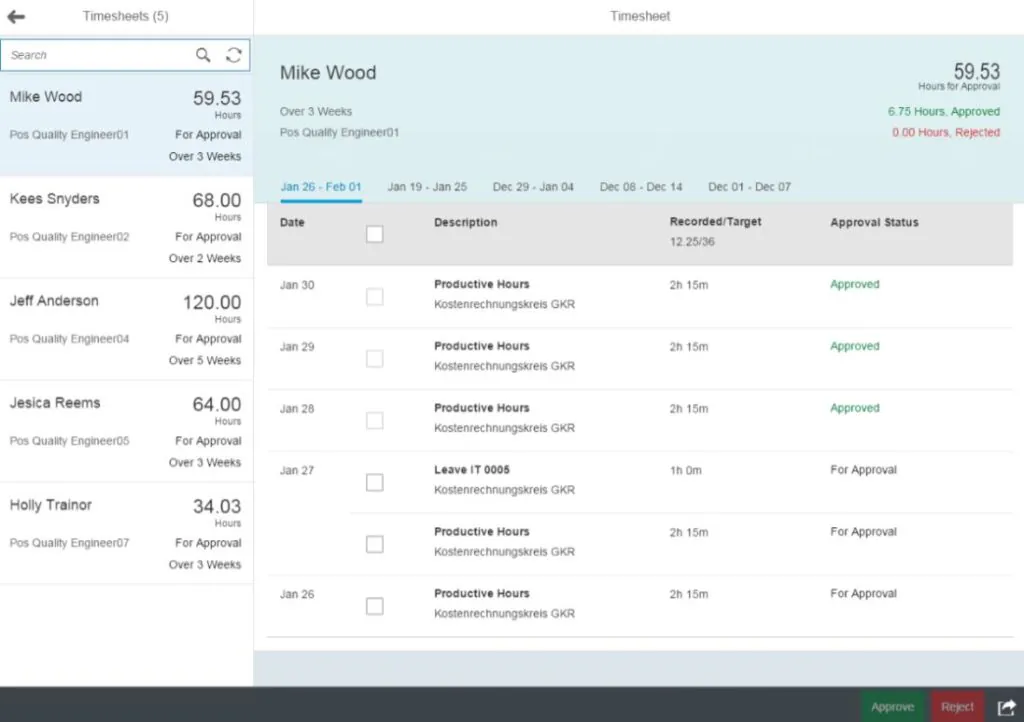Click the 59.53 Hours for Approval value in header
This screenshot has width=1024, height=722.
coord(976,71)
